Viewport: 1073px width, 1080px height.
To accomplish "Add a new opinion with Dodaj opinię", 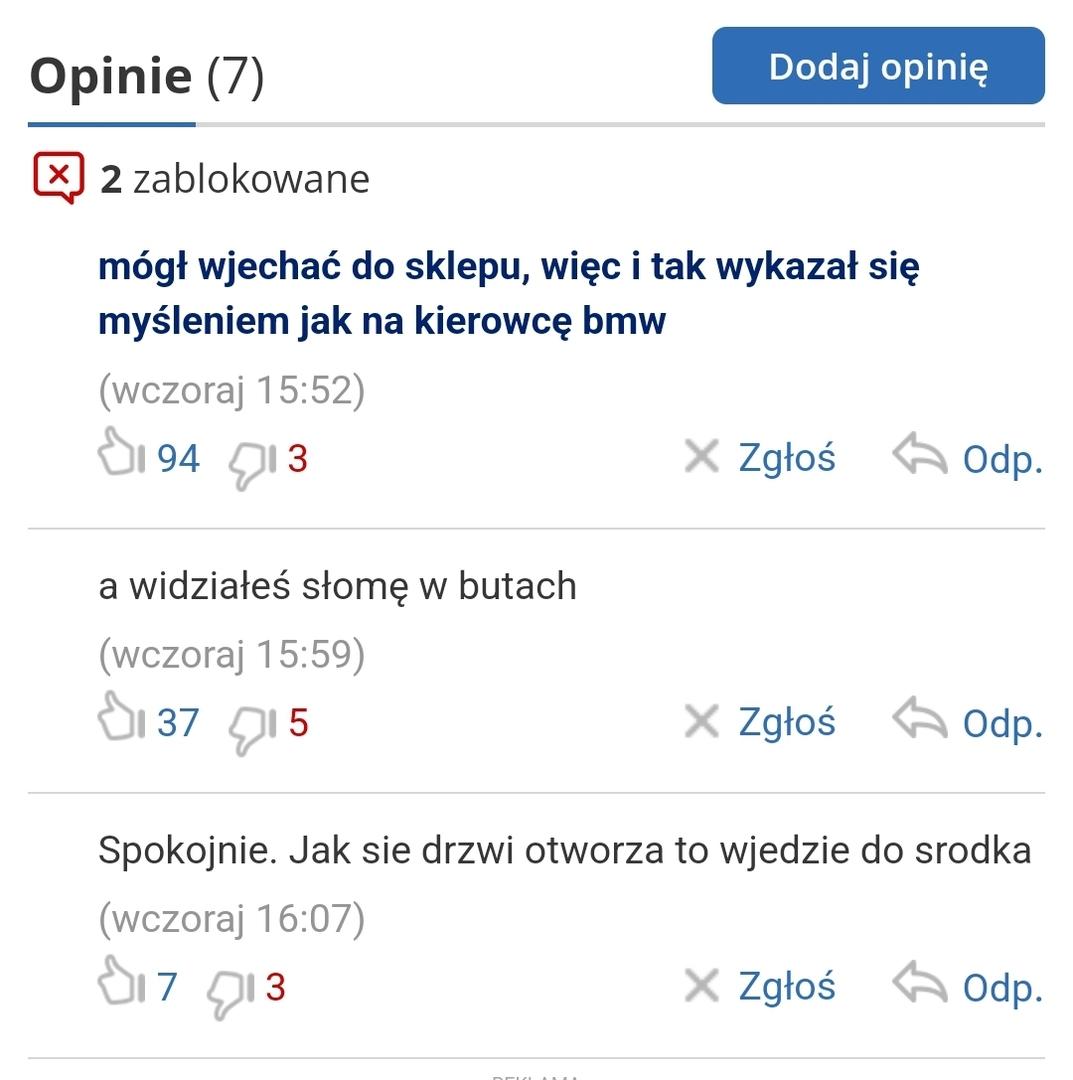I will coord(878,66).
